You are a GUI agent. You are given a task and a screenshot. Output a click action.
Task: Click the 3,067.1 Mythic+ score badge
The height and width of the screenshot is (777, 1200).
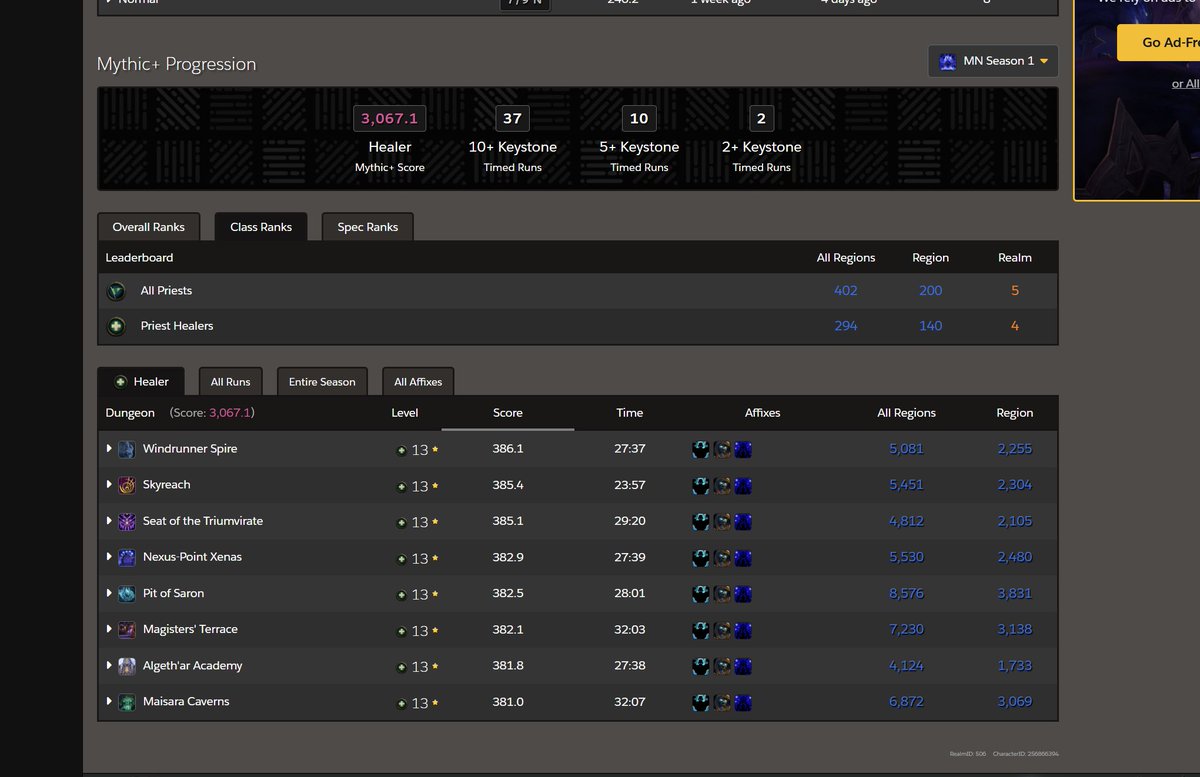click(389, 118)
